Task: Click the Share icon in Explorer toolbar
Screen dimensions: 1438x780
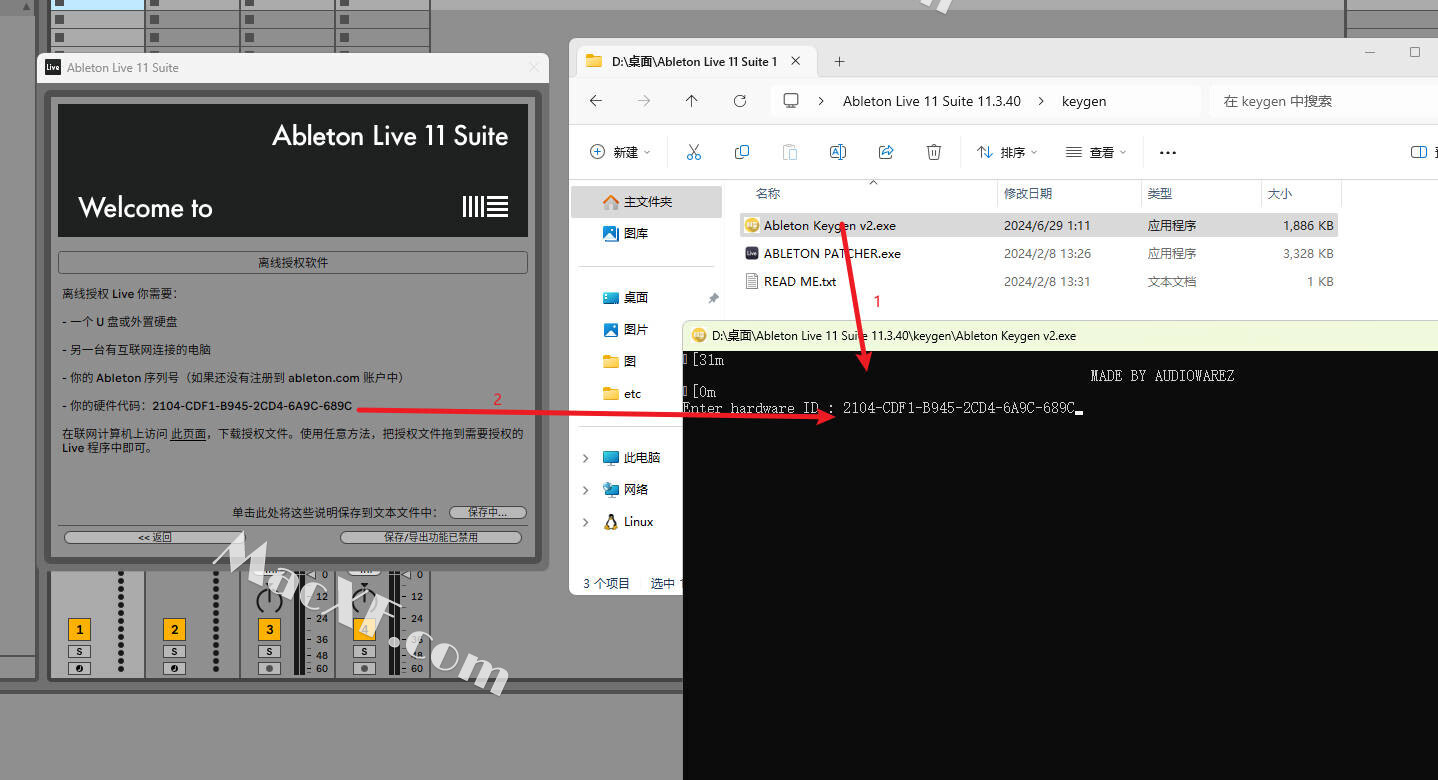Action: tap(885, 152)
